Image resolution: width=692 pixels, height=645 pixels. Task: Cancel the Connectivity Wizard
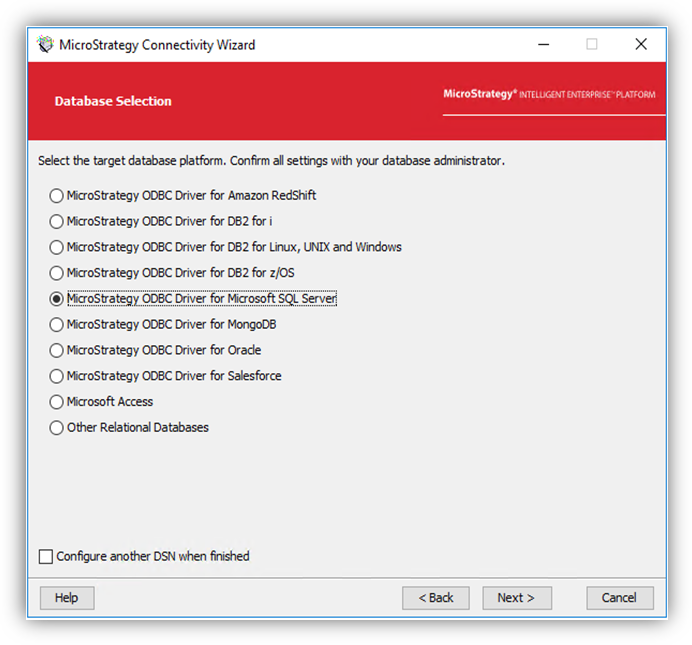pos(620,598)
